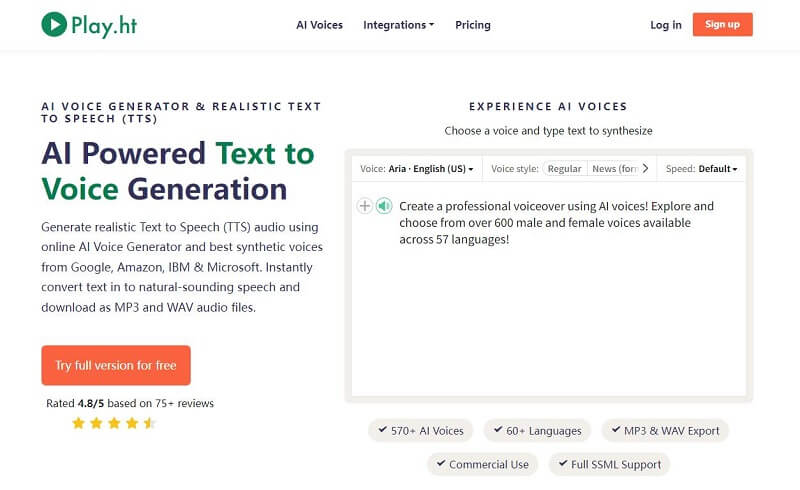Click the plus icon beside the text
The image size is (800, 490).
click(364, 206)
